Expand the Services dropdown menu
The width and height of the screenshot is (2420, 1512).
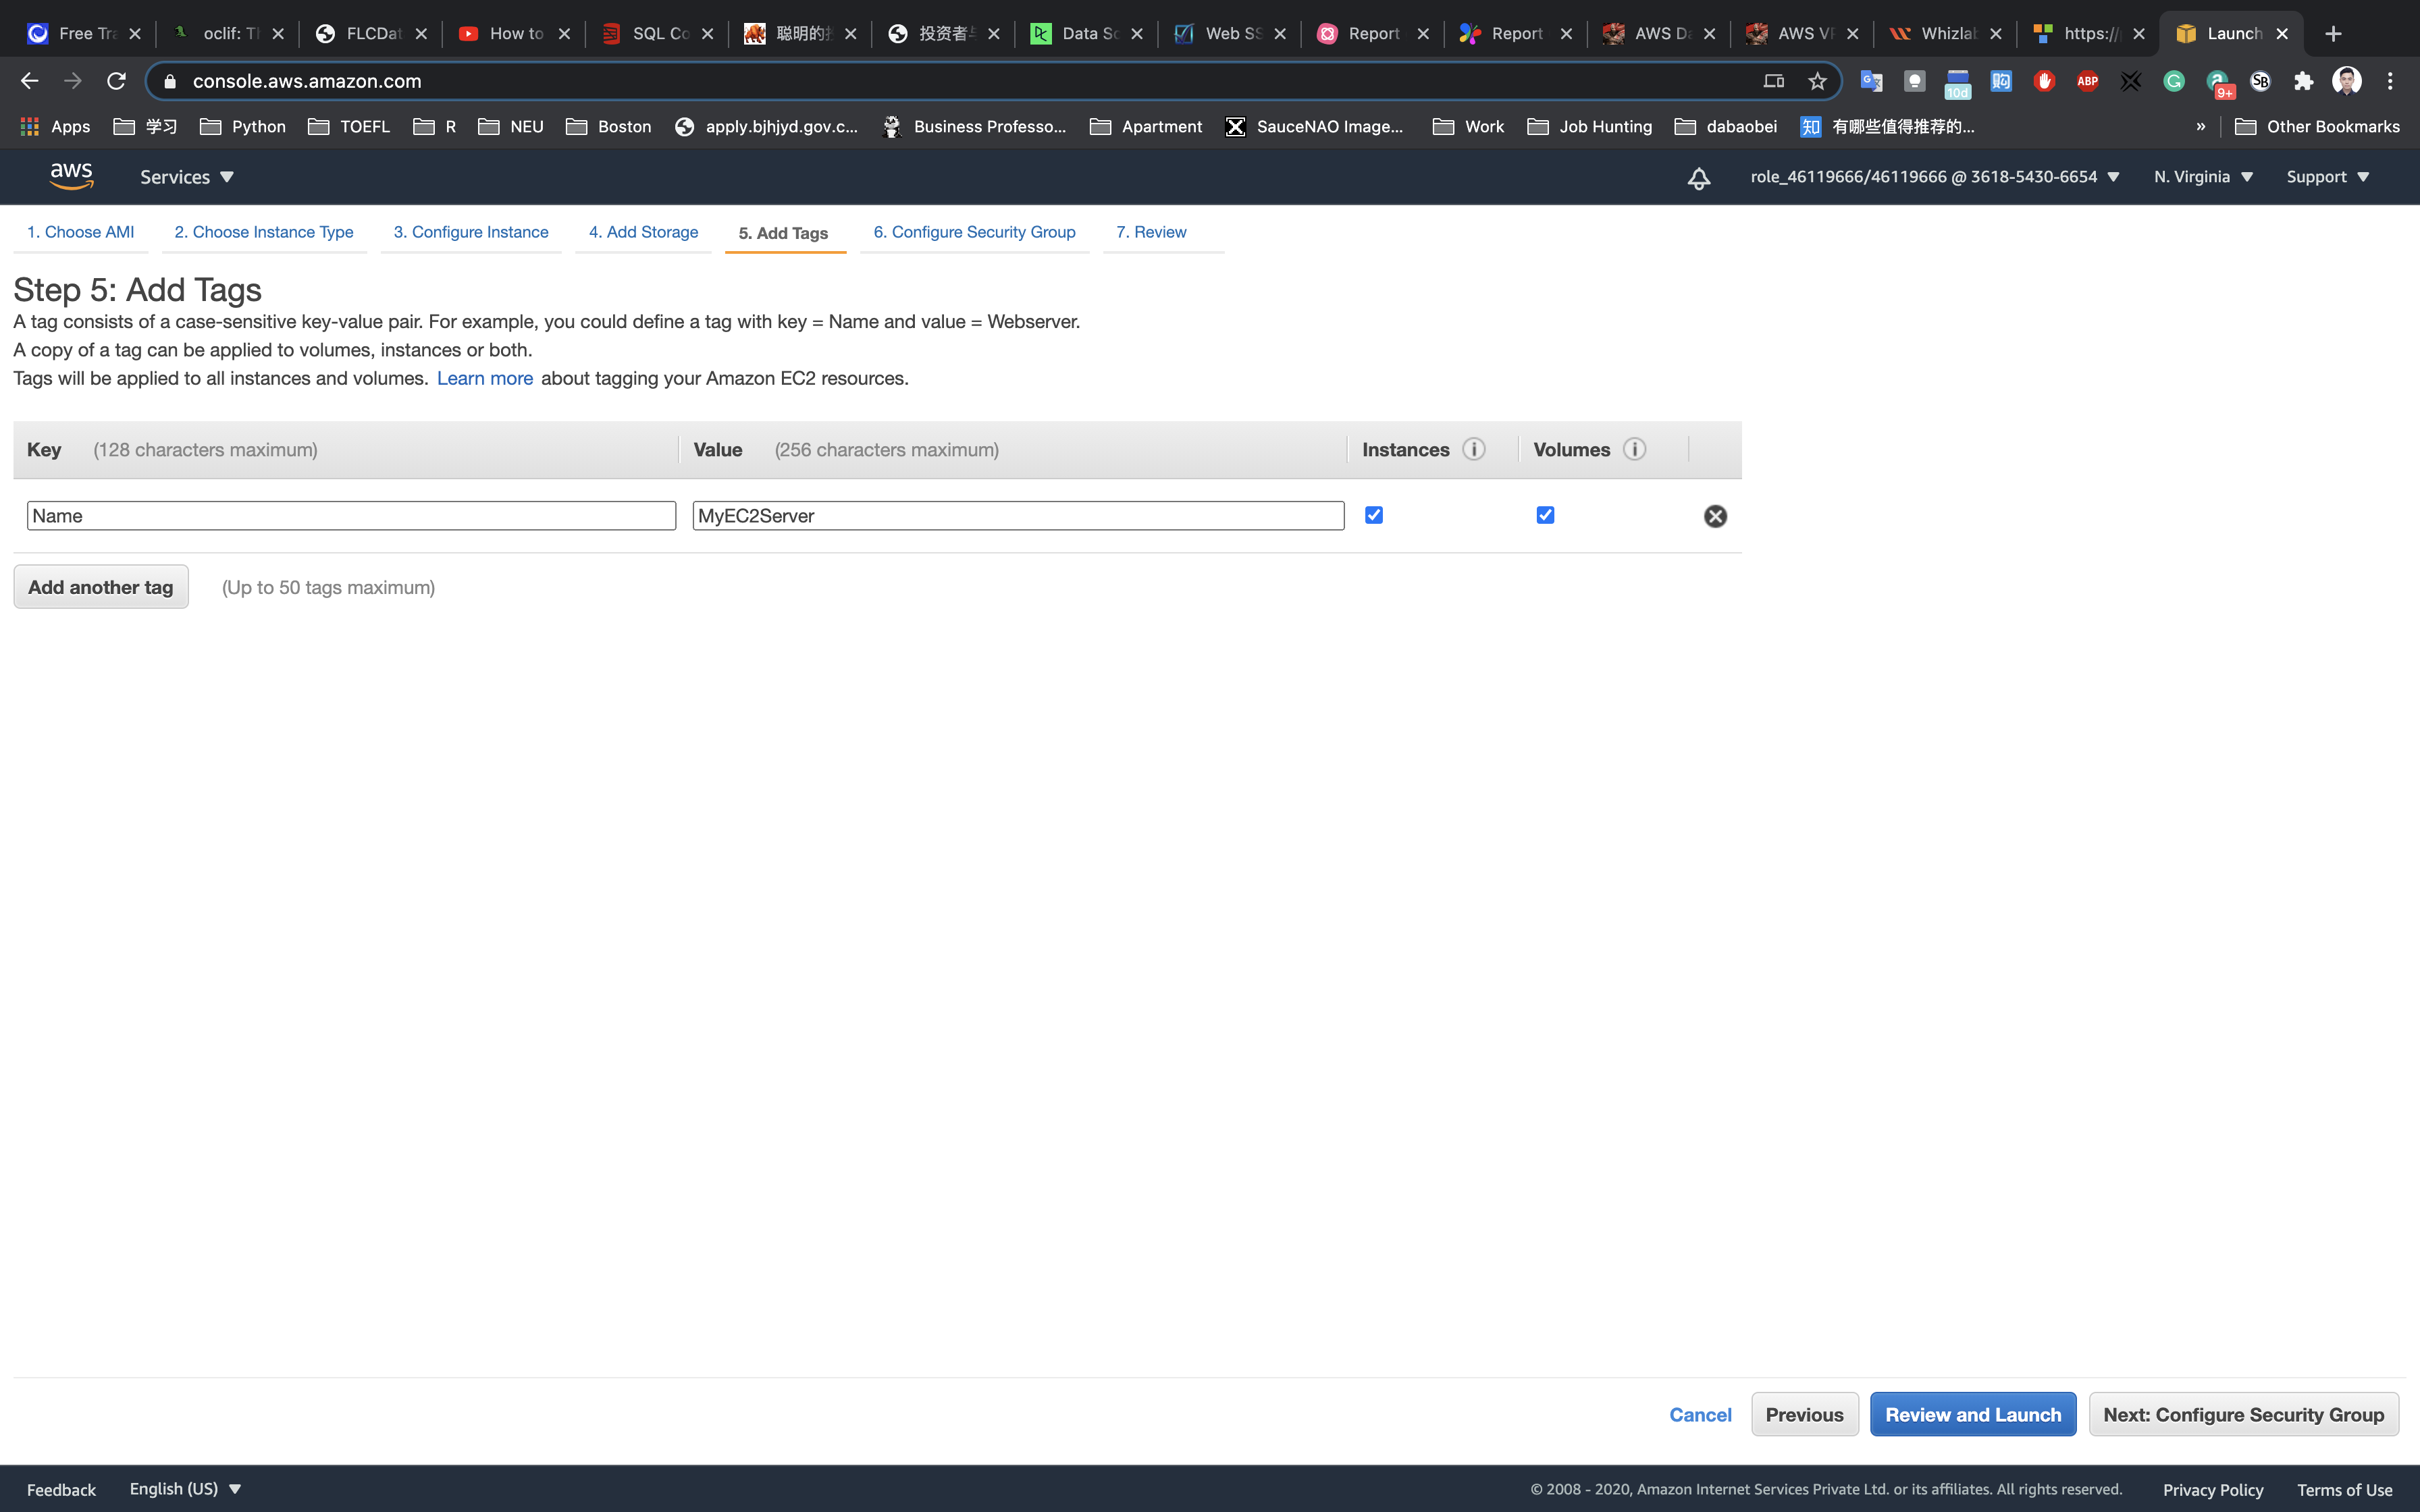[x=186, y=177]
